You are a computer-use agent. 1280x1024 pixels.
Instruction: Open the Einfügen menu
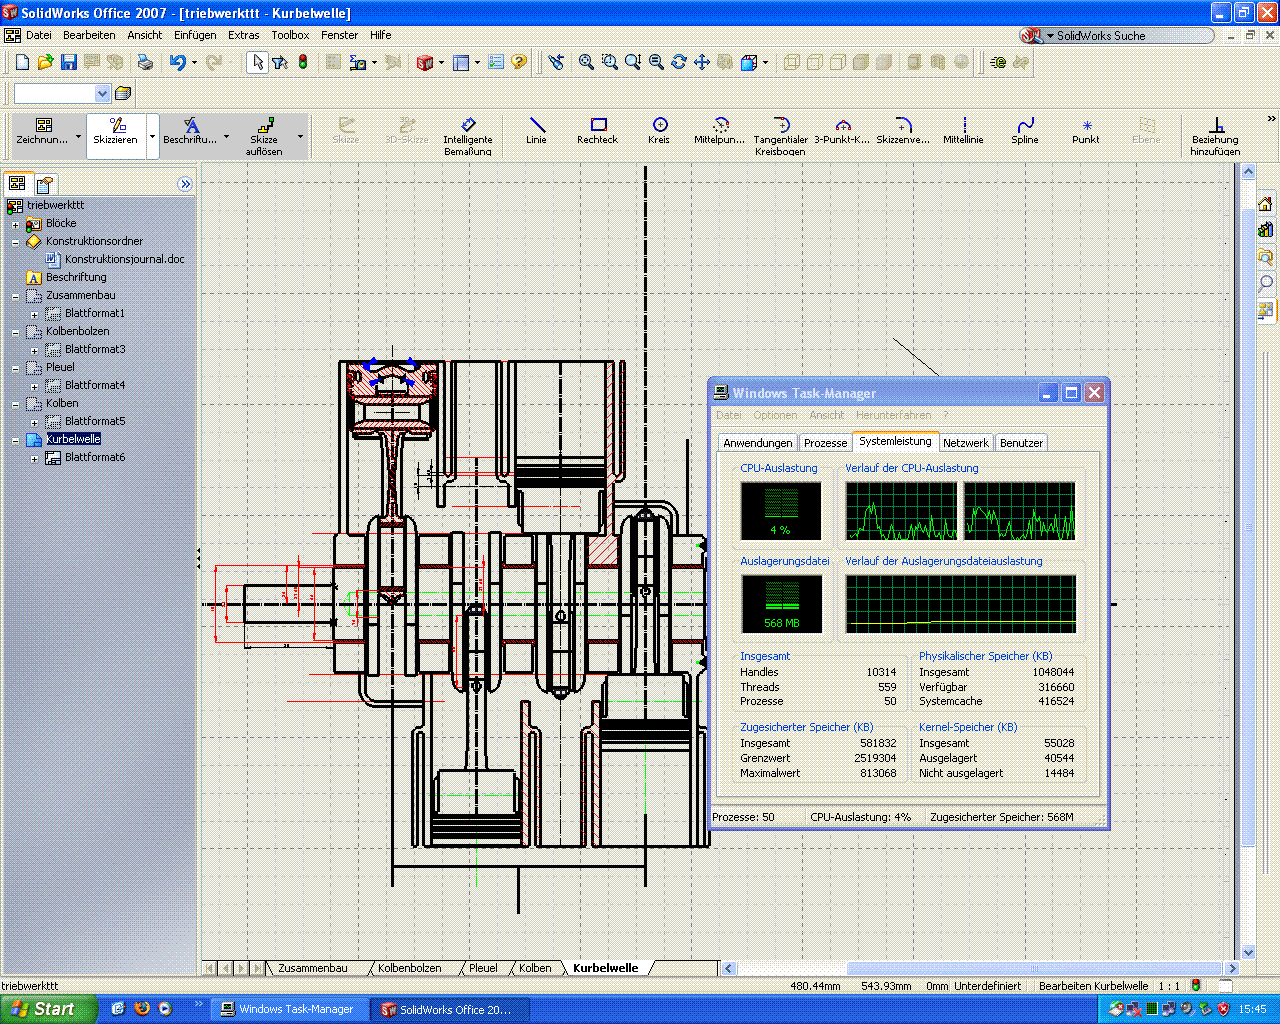[195, 35]
